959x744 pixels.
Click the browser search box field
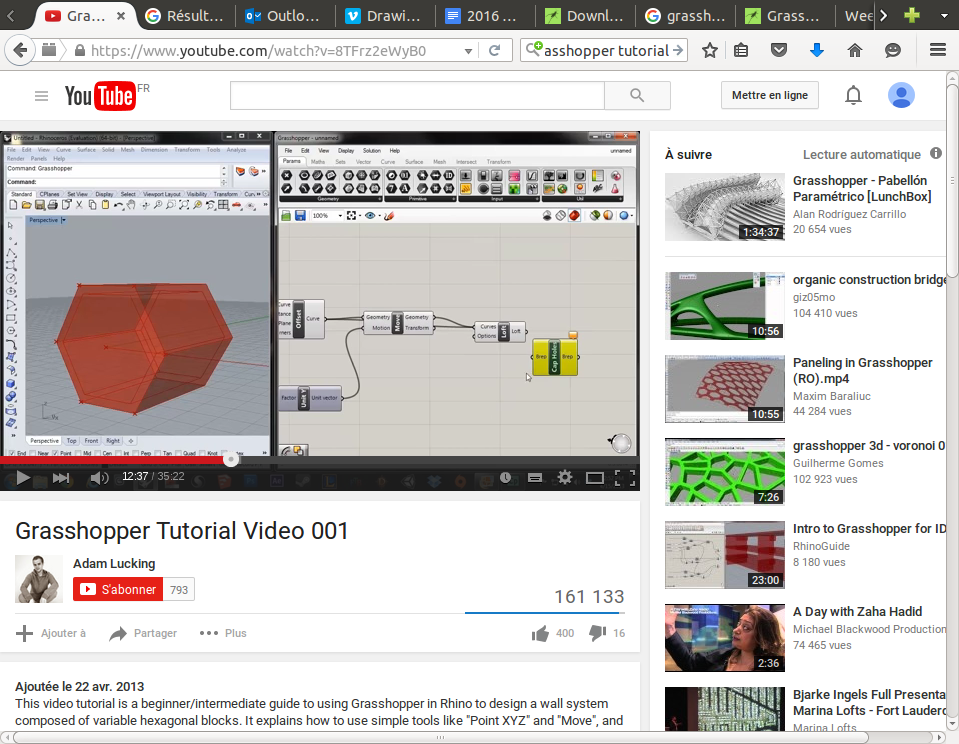pos(606,50)
